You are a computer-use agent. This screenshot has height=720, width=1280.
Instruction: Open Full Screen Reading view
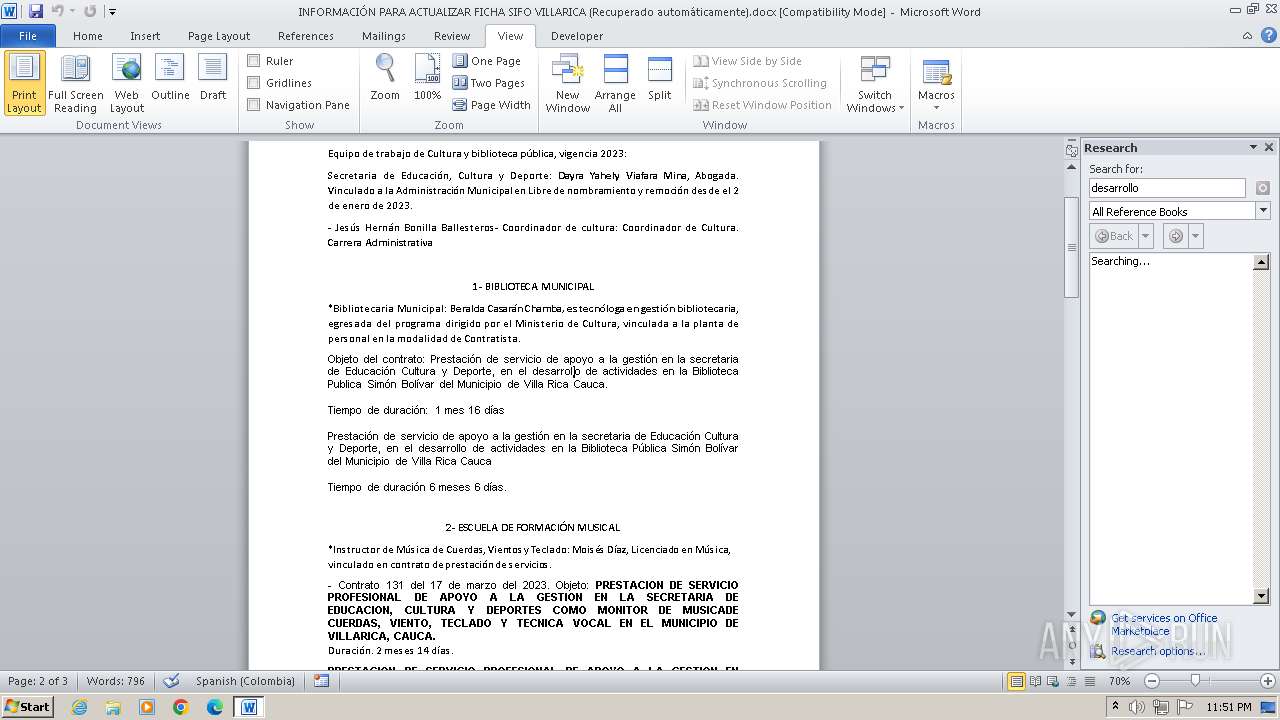coord(76,83)
